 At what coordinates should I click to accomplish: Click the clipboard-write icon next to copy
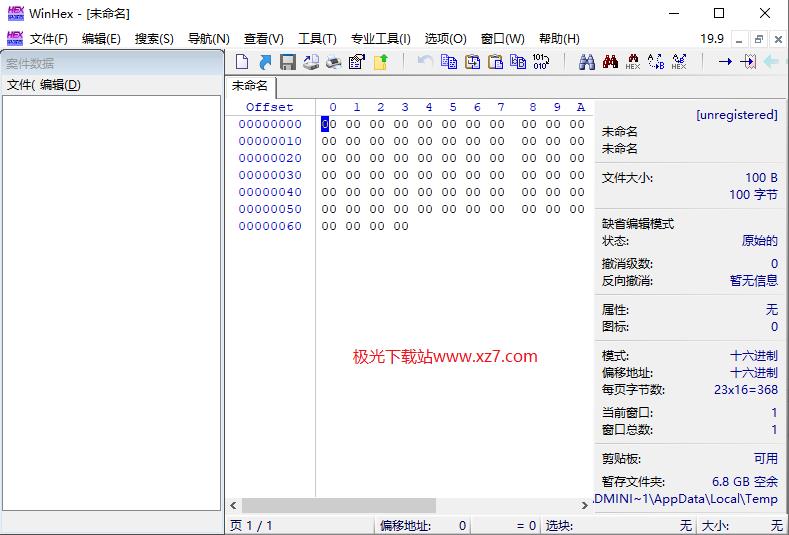[x=472, y=62]
